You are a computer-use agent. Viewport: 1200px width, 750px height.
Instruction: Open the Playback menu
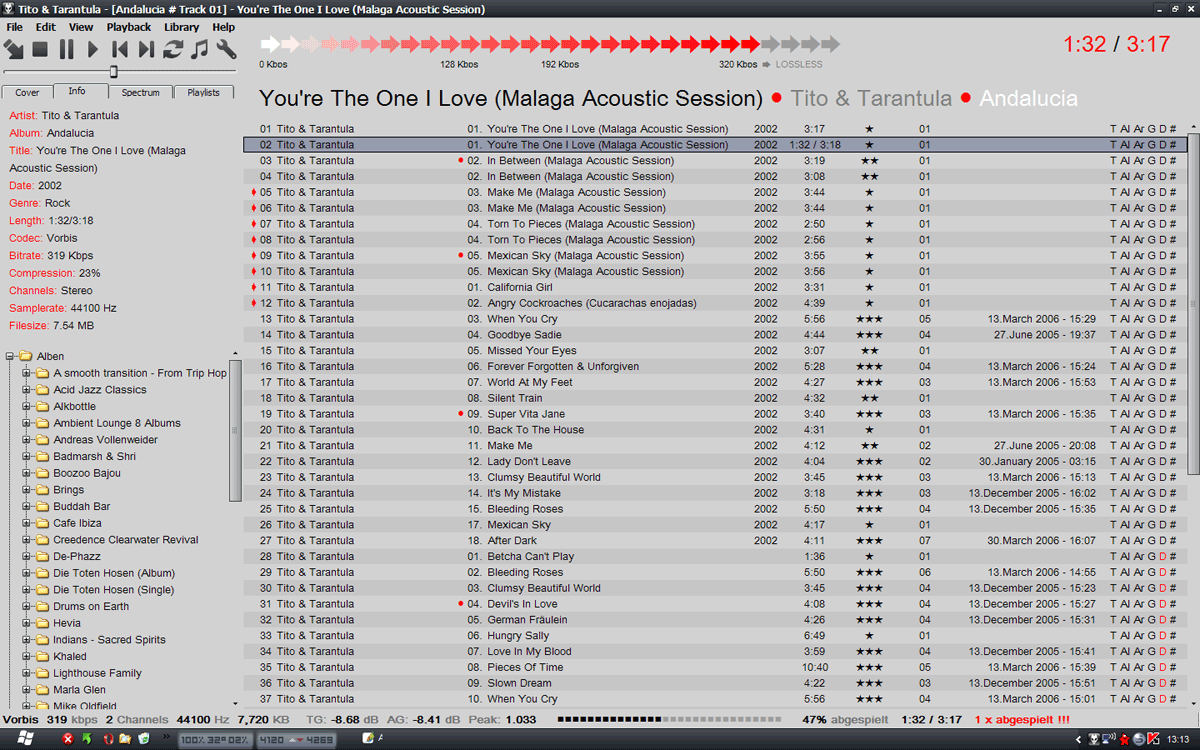click(x=129, y=27)
